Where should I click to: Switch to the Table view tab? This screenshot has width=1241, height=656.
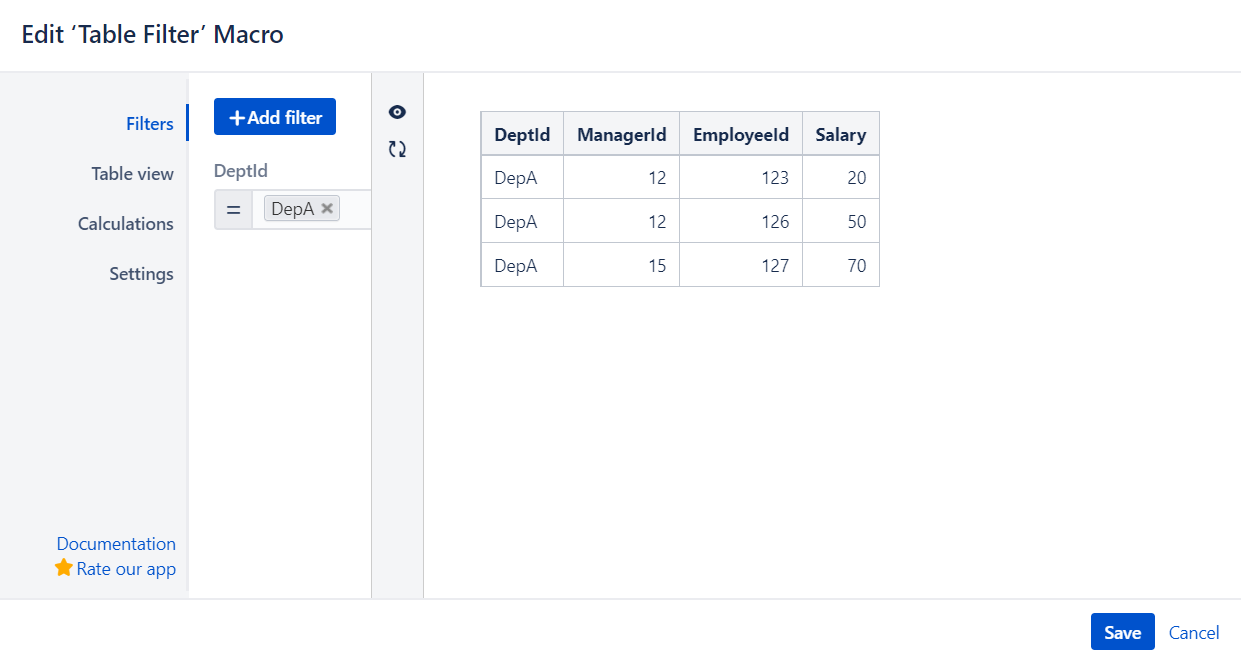pos(132,173)
